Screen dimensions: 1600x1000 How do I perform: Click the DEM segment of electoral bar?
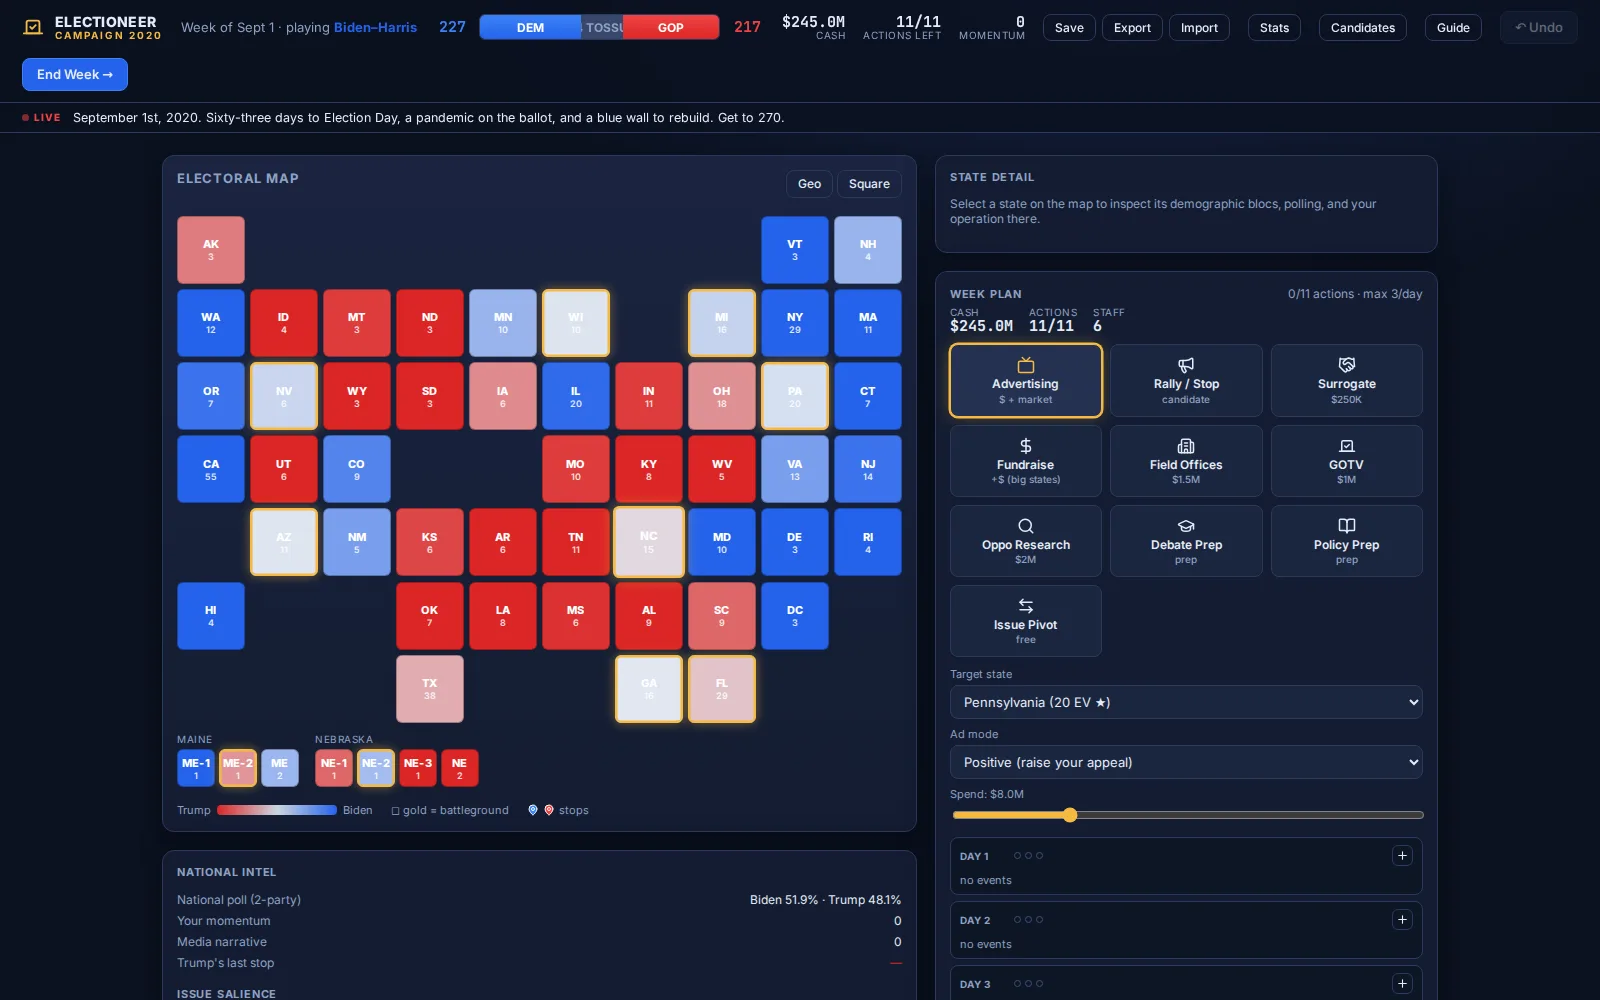(x=530, y=27)
